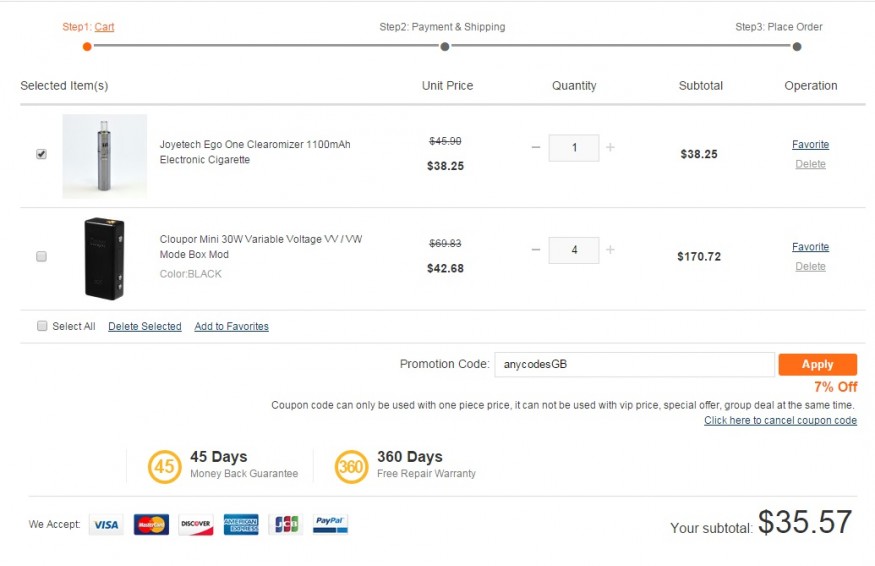The height and width of the screenshot is (566, 875).
Task: Decrease quantity of Joyetech Ego One
Action: (x=536, y=147)
